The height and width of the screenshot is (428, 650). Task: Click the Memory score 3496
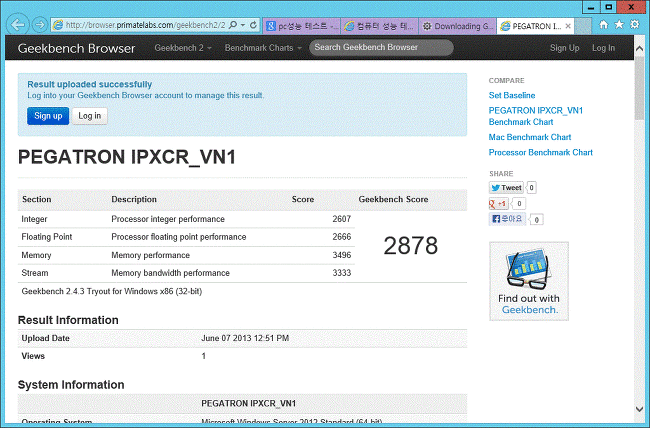[341, 255]
